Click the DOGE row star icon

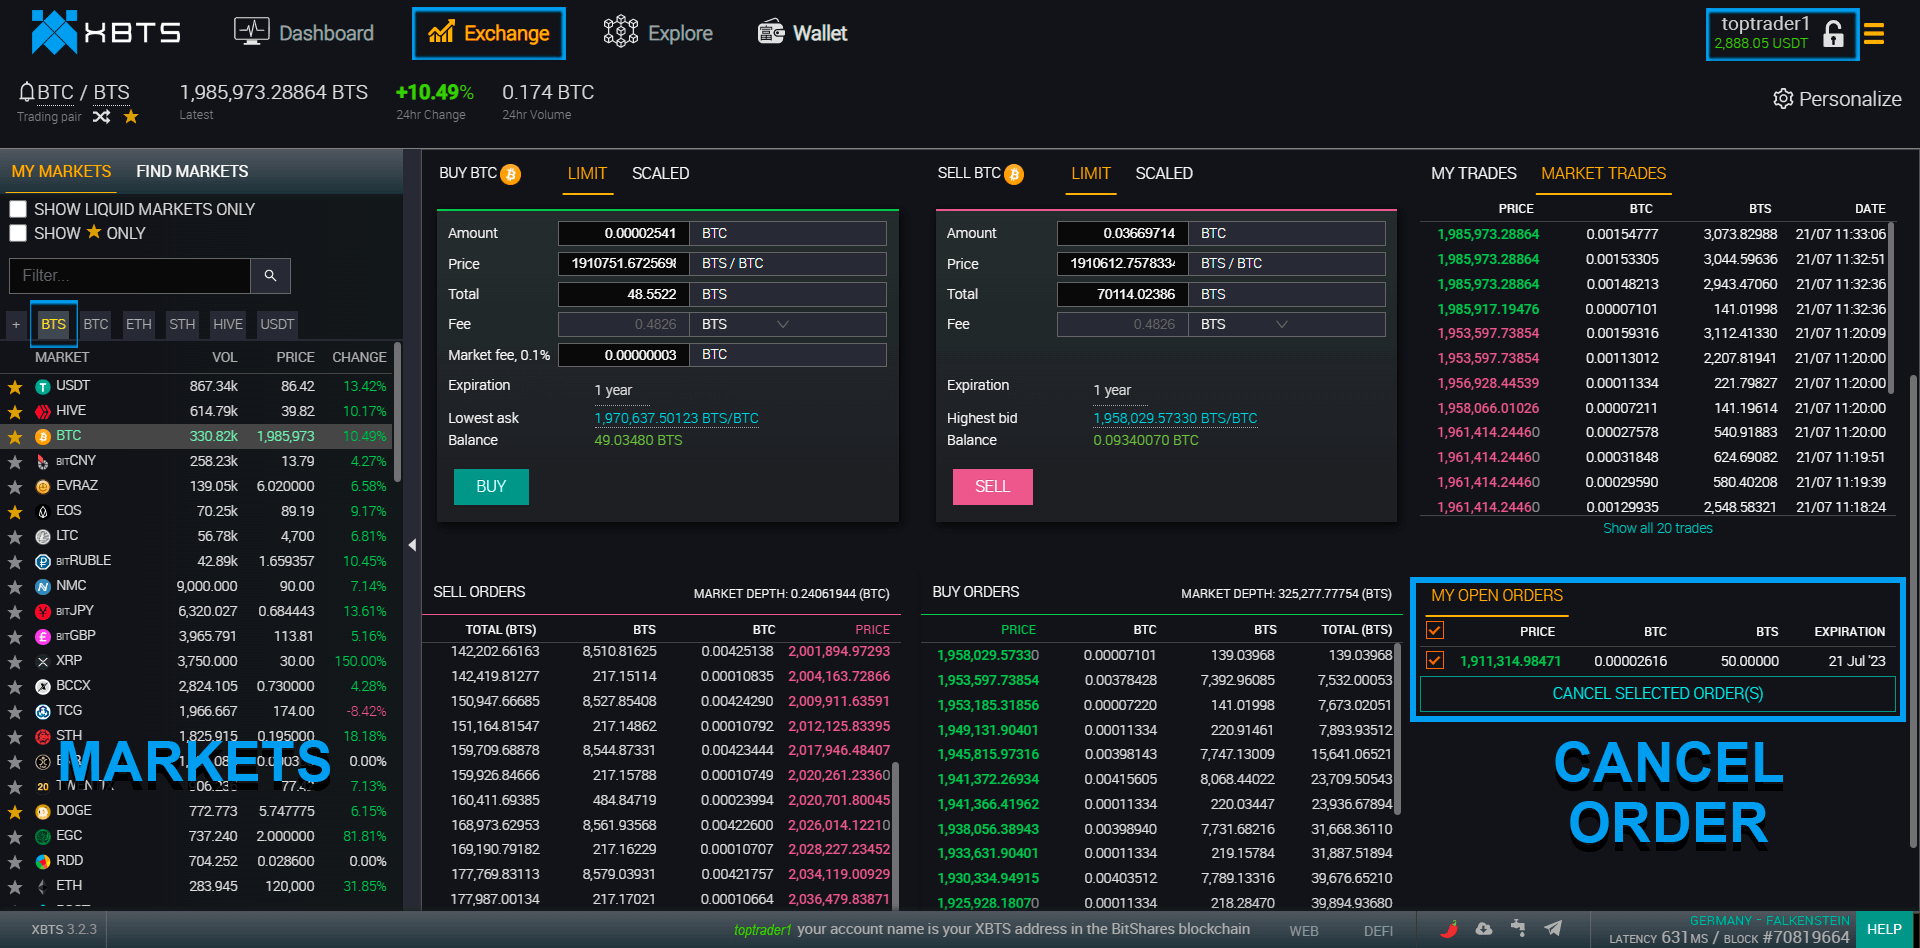(x=15, y=812)
